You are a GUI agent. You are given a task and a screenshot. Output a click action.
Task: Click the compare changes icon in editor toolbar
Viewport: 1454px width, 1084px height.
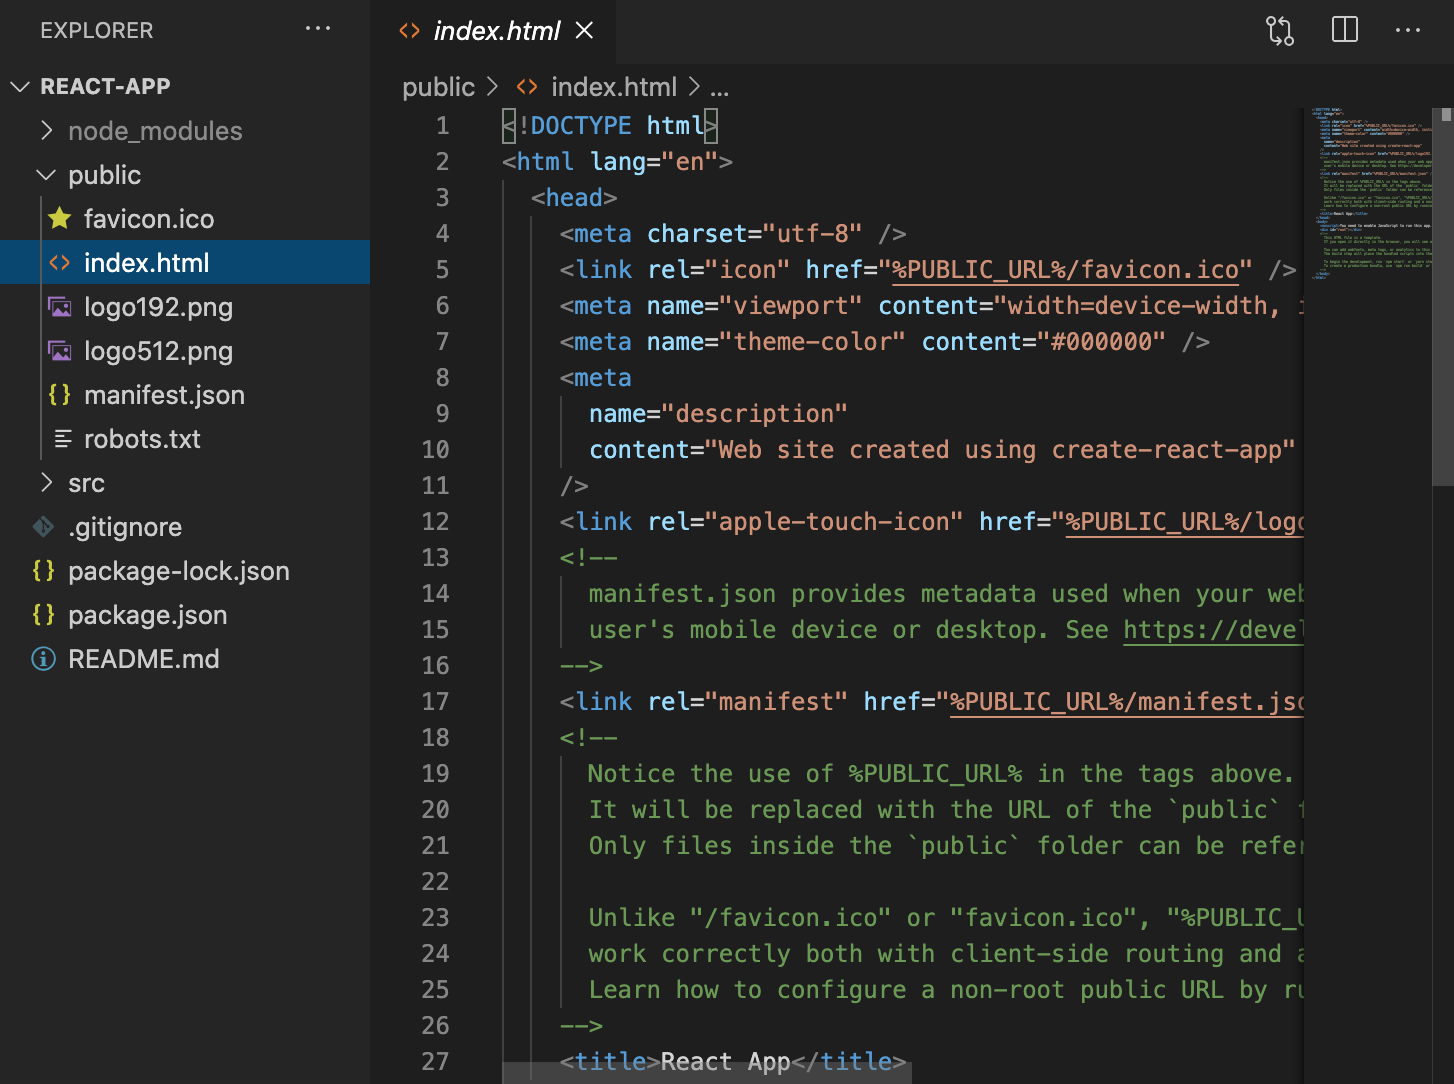[x=1280, y=30]
